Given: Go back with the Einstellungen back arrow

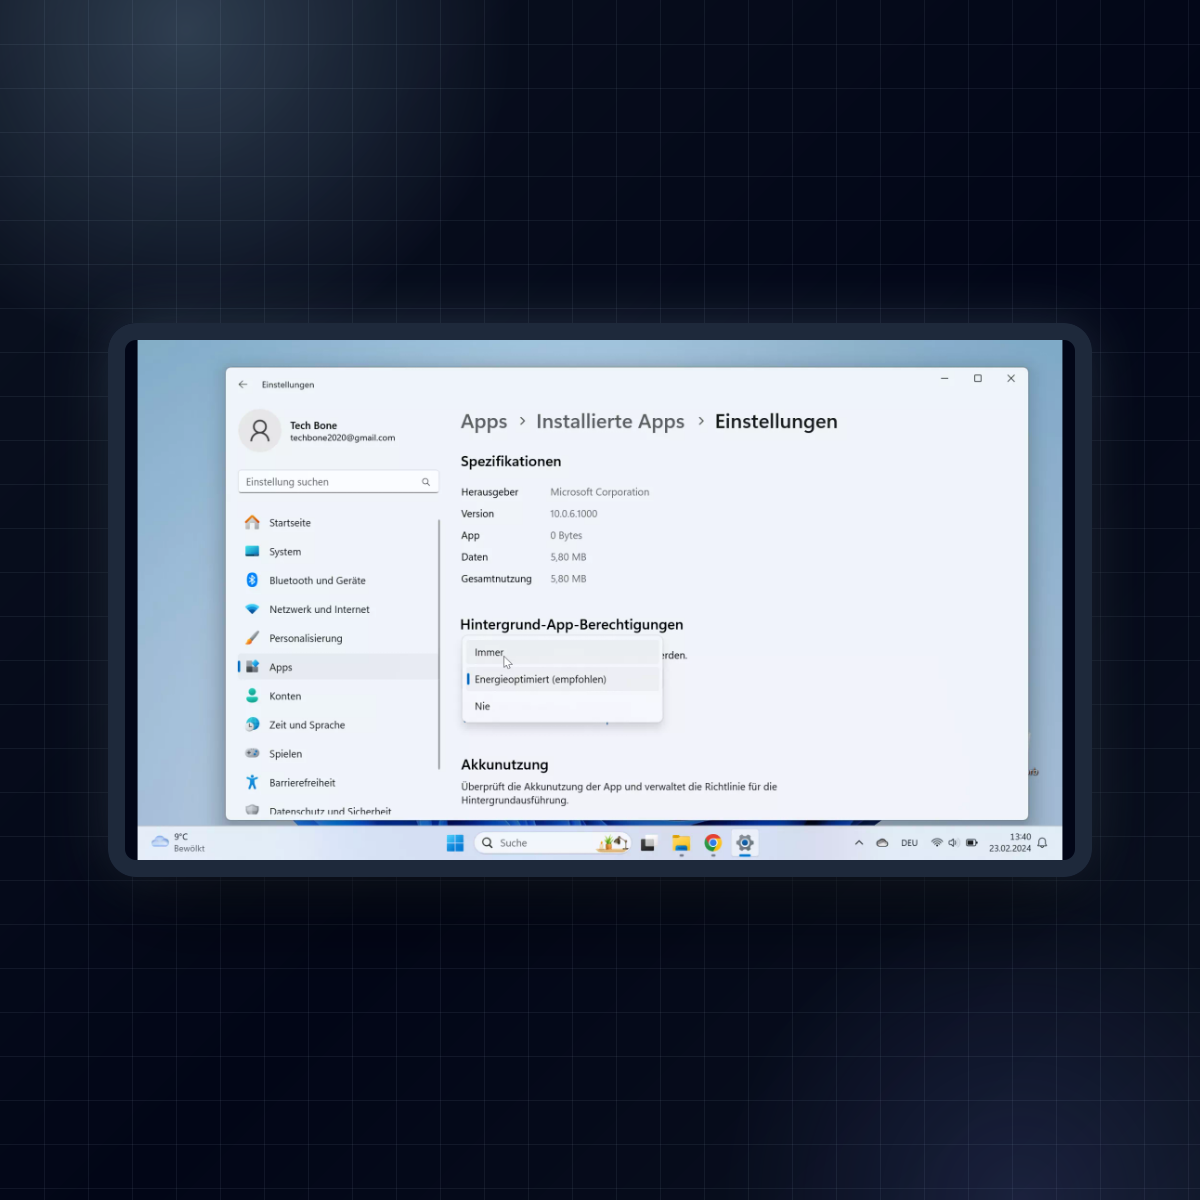Looking at the screenshot, I should pyautogui.click(x=243, y=384).
